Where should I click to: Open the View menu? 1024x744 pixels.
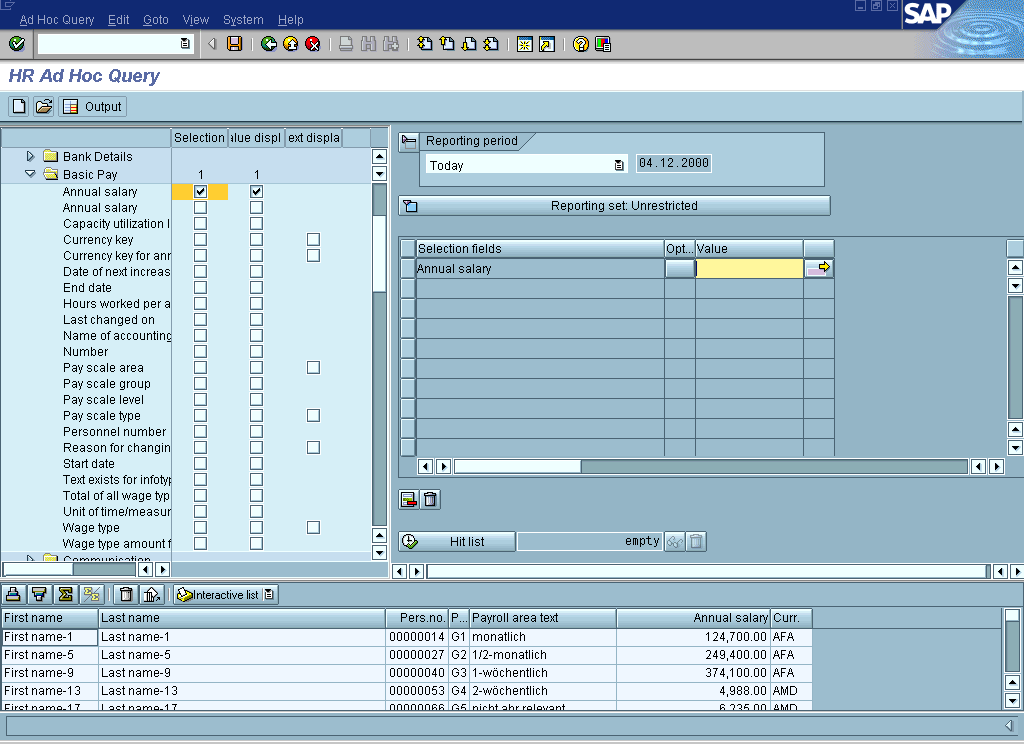(x=195, y=20)
